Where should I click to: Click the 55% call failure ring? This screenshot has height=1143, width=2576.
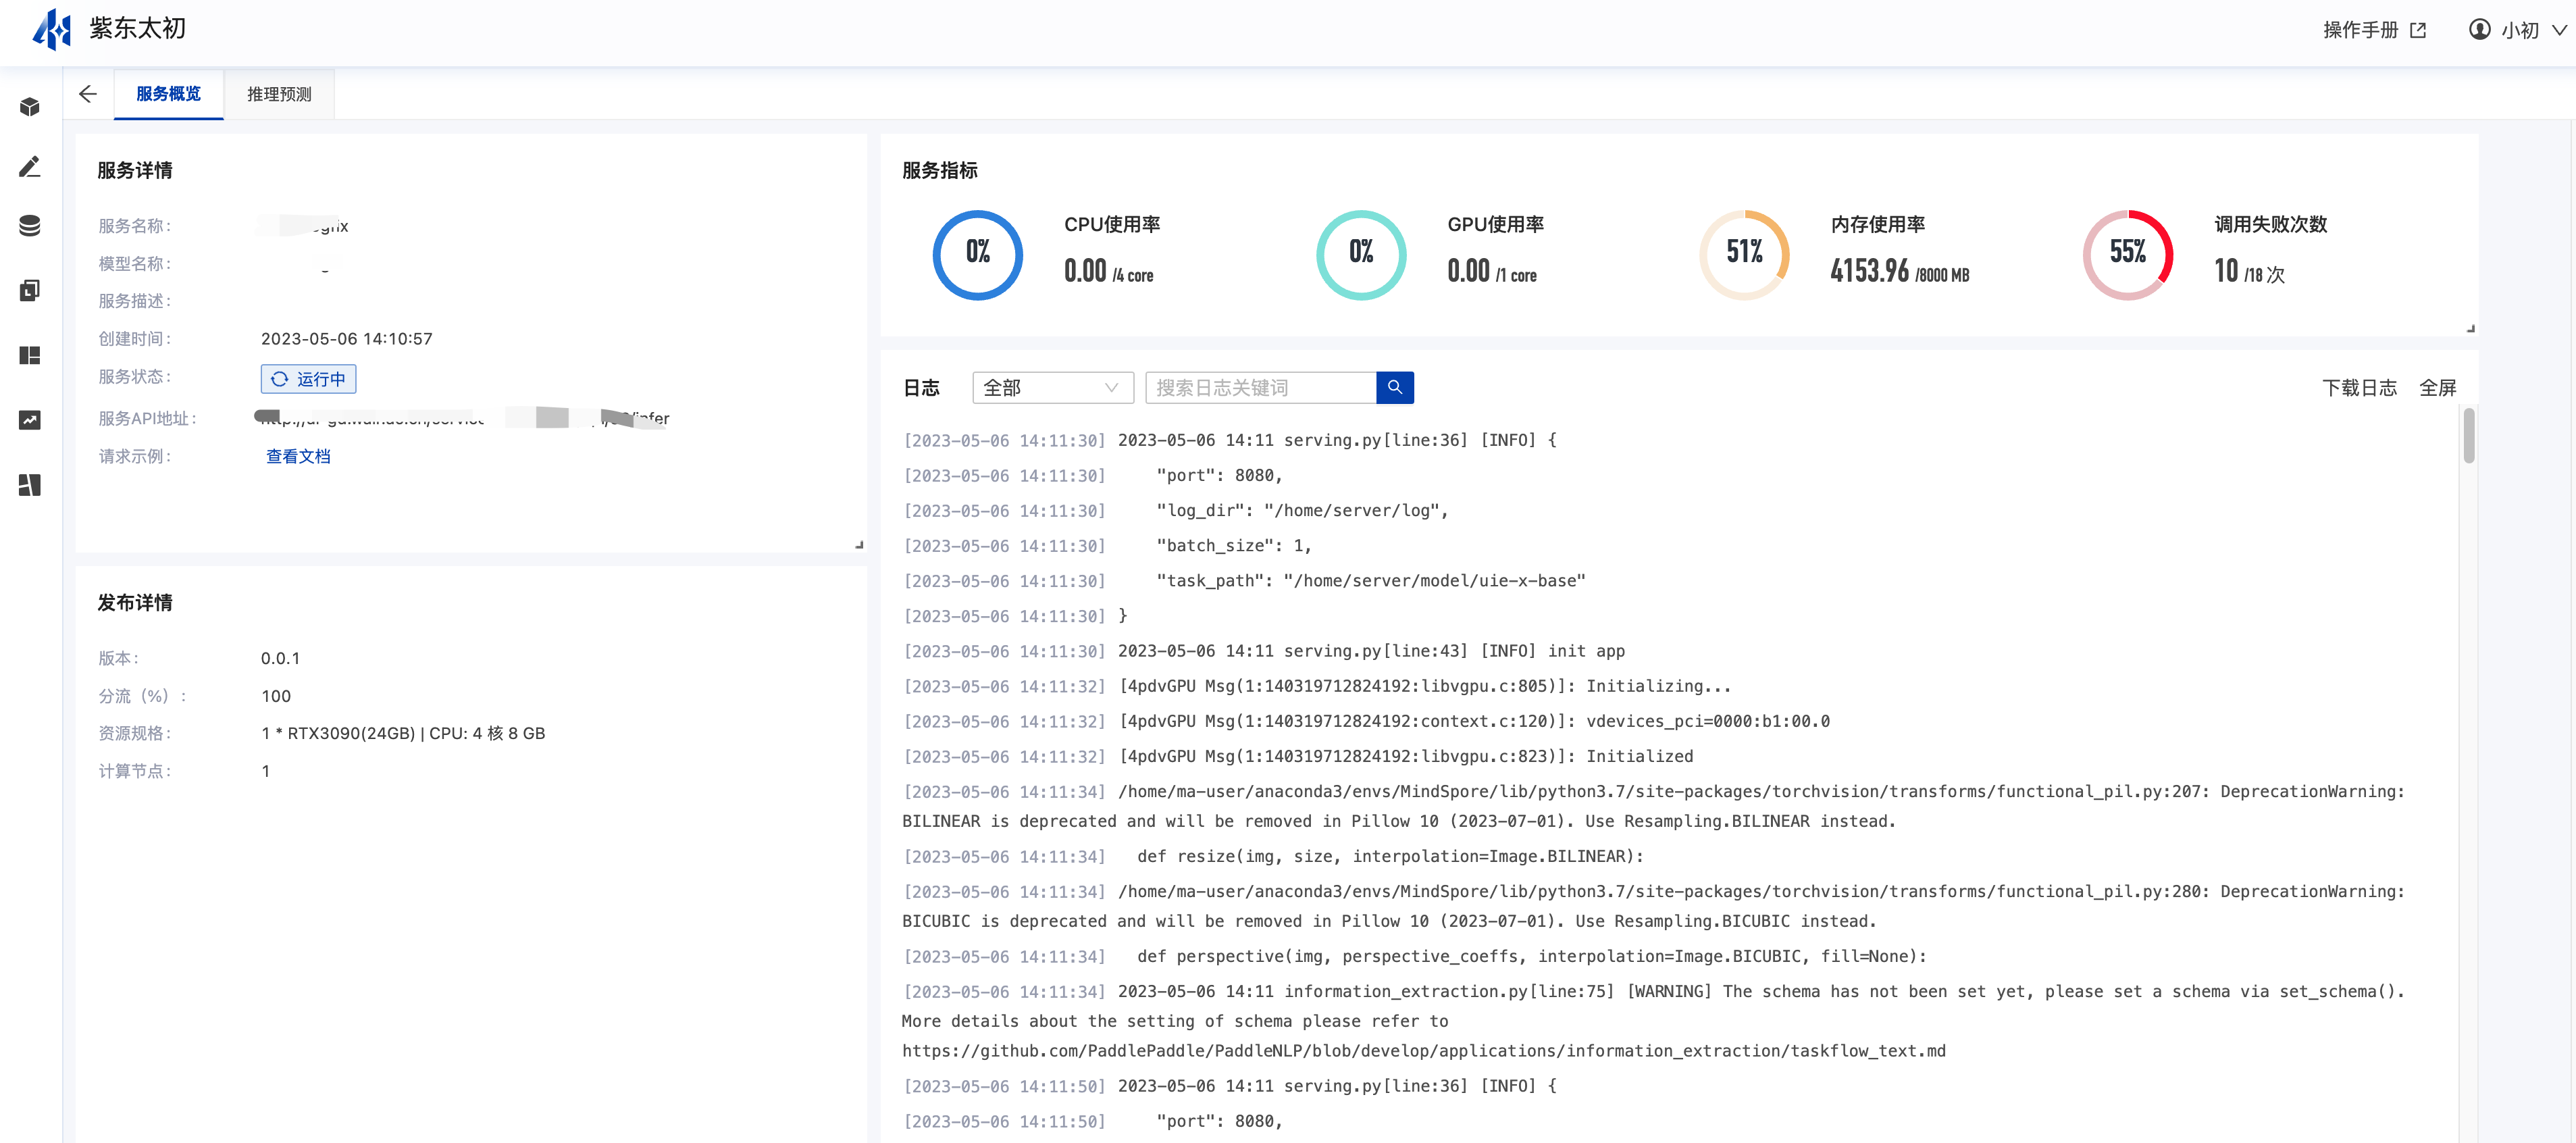[2127, 254]
